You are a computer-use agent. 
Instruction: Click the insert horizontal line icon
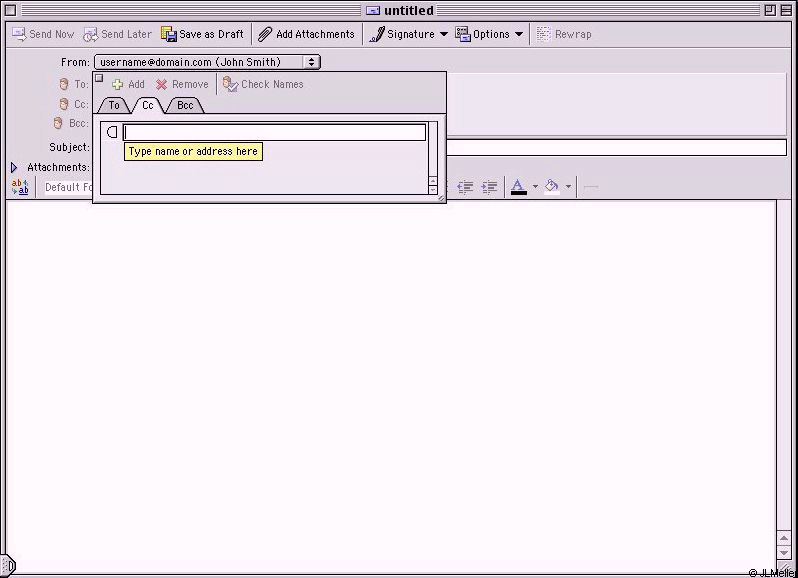click(x=590, y=187)
